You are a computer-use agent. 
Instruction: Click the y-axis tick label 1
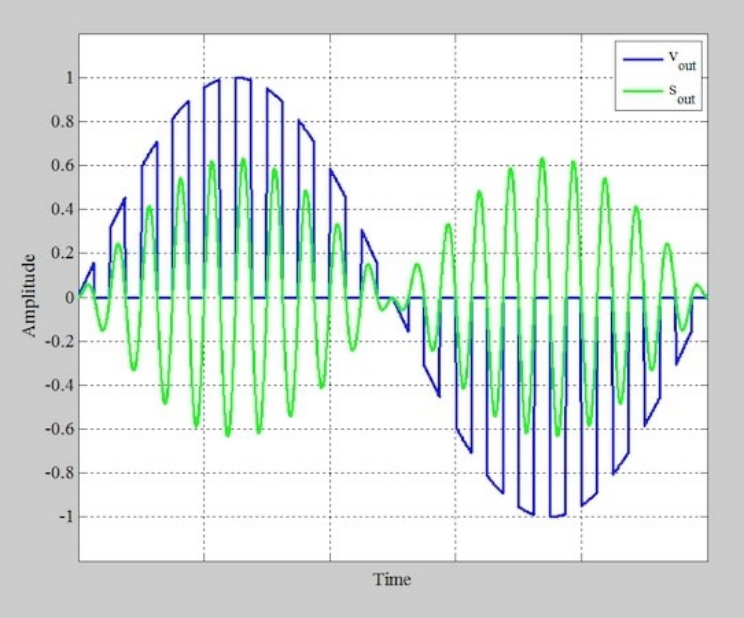pyautogui.click(x=70, y=78)
